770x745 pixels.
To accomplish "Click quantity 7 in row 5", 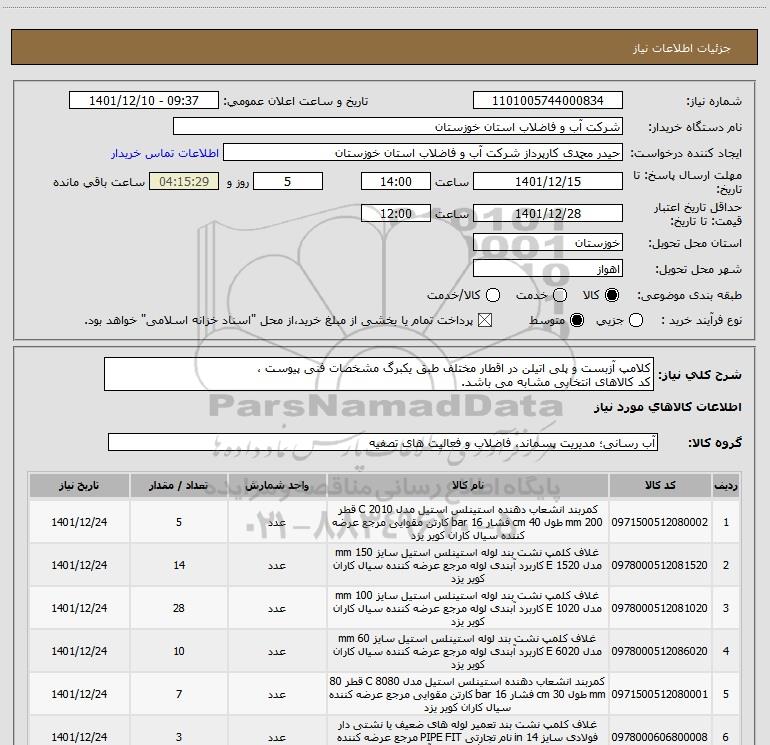I will click(x=179, y=694).
